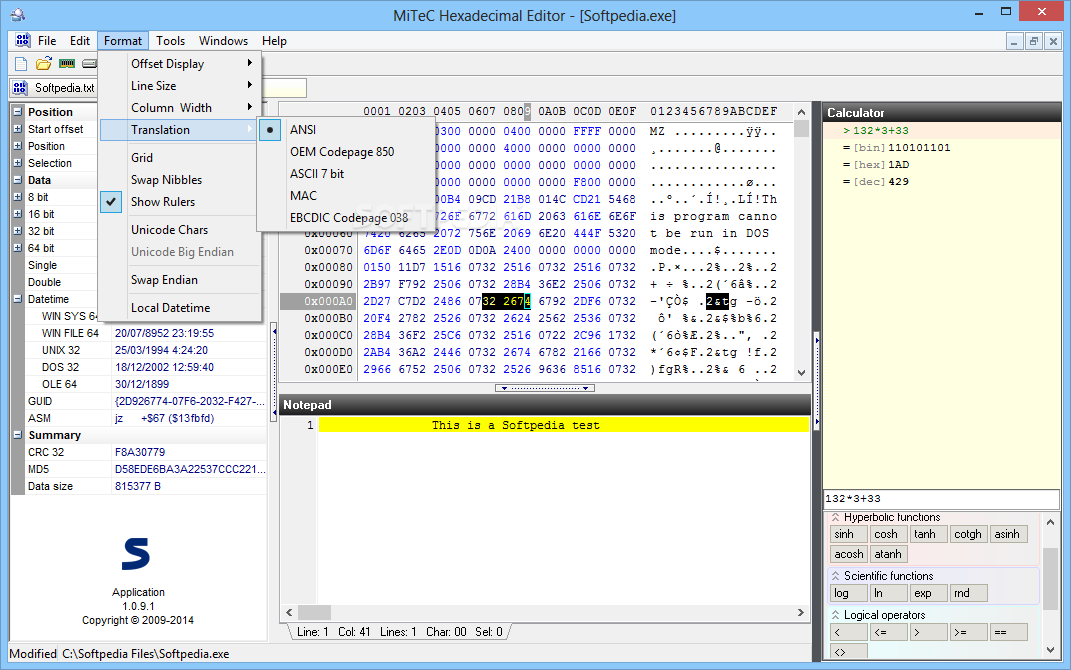The image size is (1071, 670).
Task: Choose EBCDIC Codepage 038 translation
Action: point(348,218)
